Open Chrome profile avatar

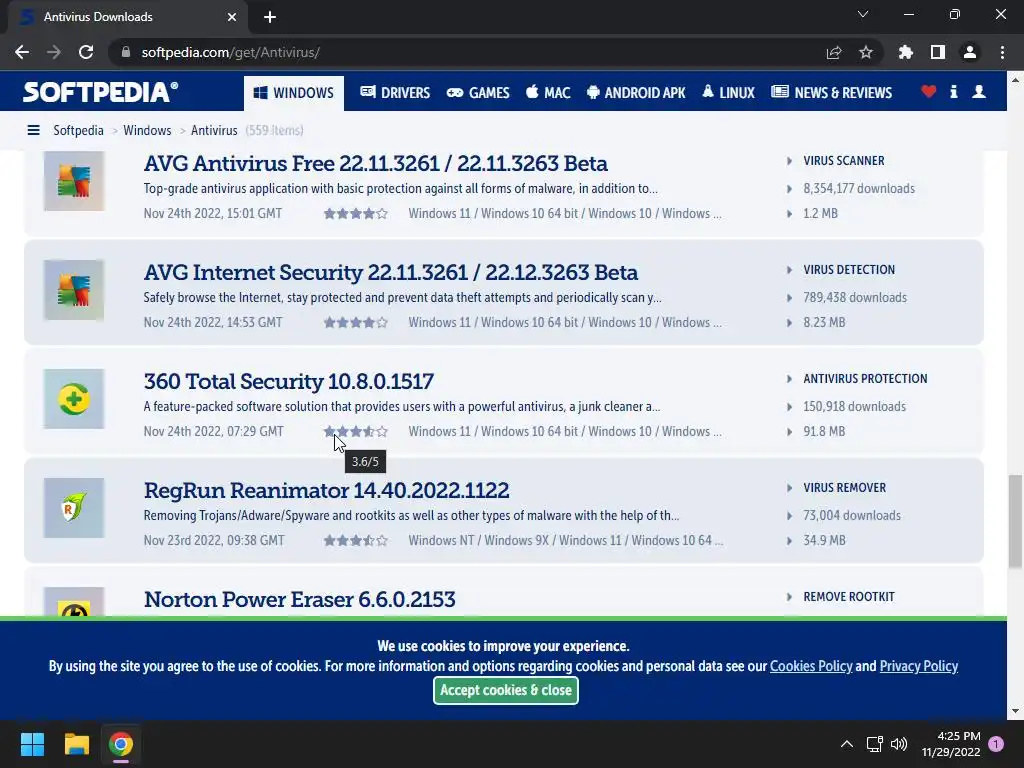pyautogui.click(x=970, y=52)
